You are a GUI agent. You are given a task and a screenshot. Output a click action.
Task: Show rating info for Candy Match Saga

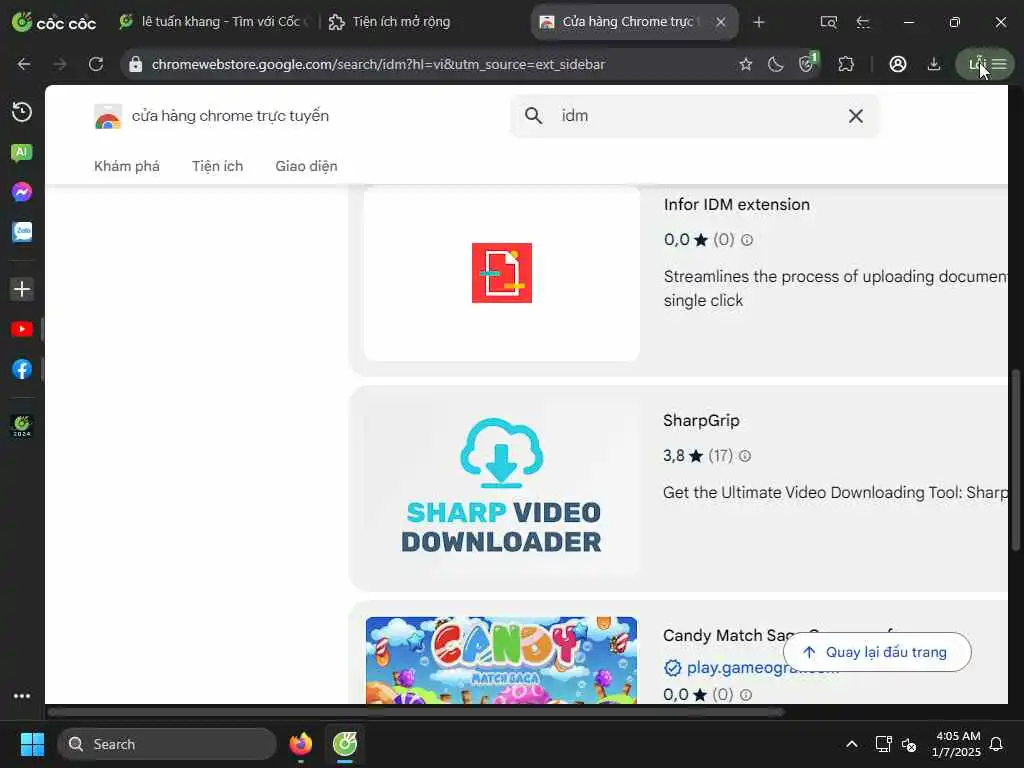pos(746,695)
